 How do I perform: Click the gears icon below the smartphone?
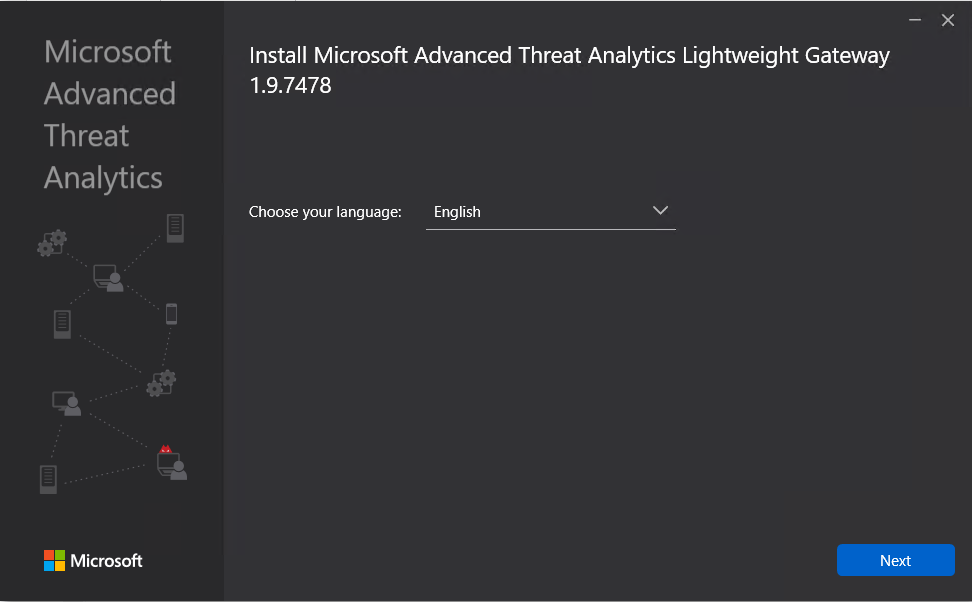[x=161, y=383]
